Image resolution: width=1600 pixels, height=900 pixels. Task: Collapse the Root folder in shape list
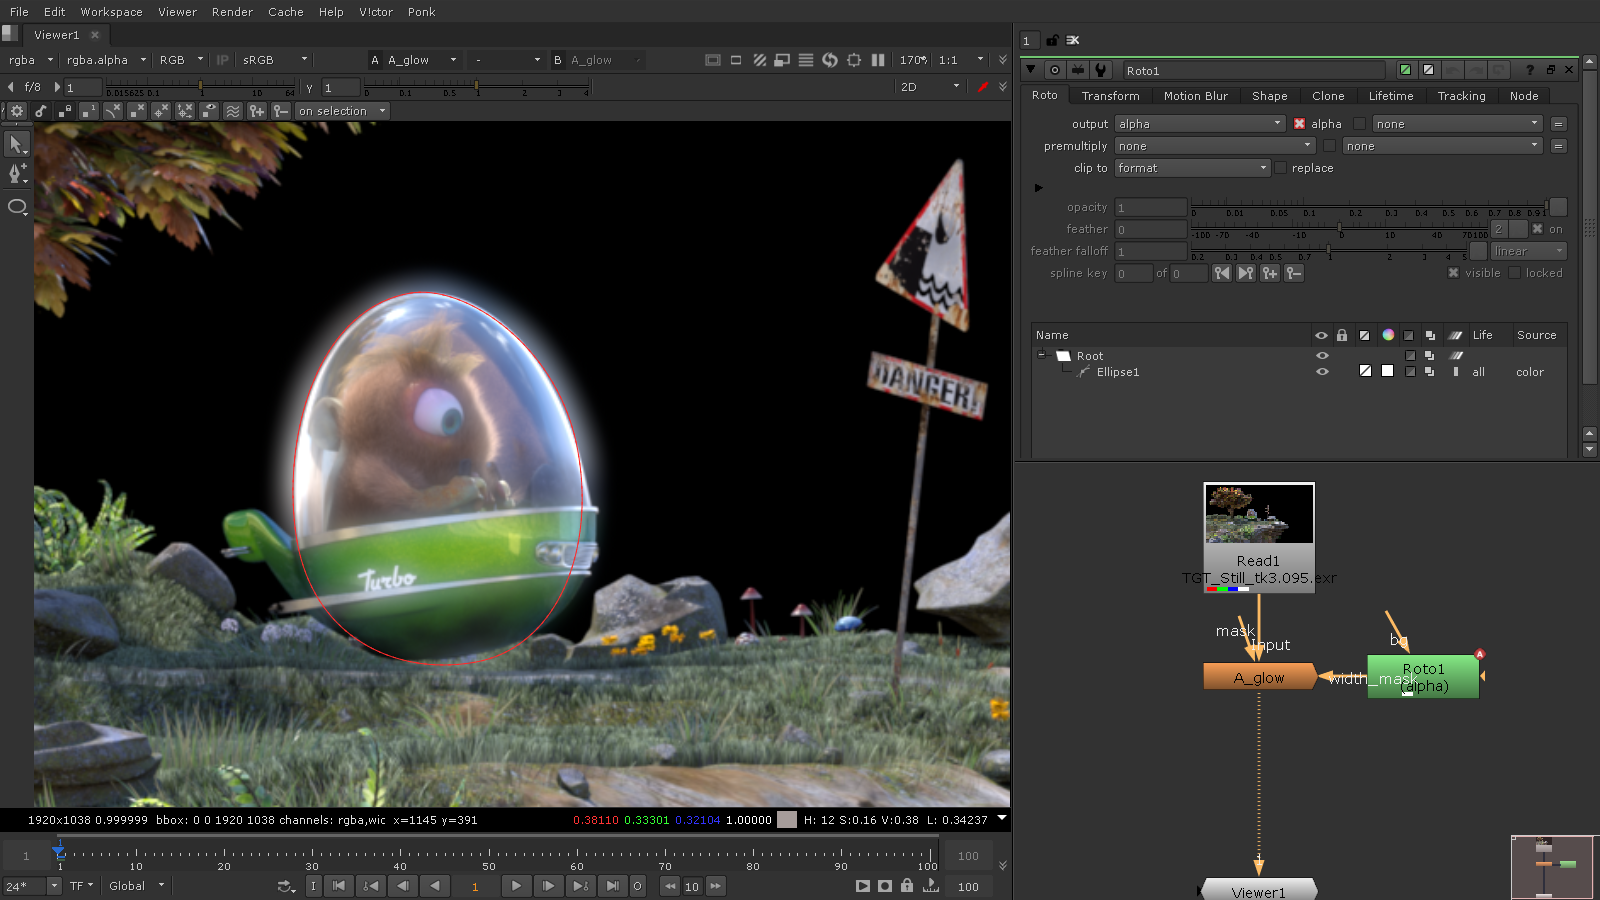tap(1041, 356)
